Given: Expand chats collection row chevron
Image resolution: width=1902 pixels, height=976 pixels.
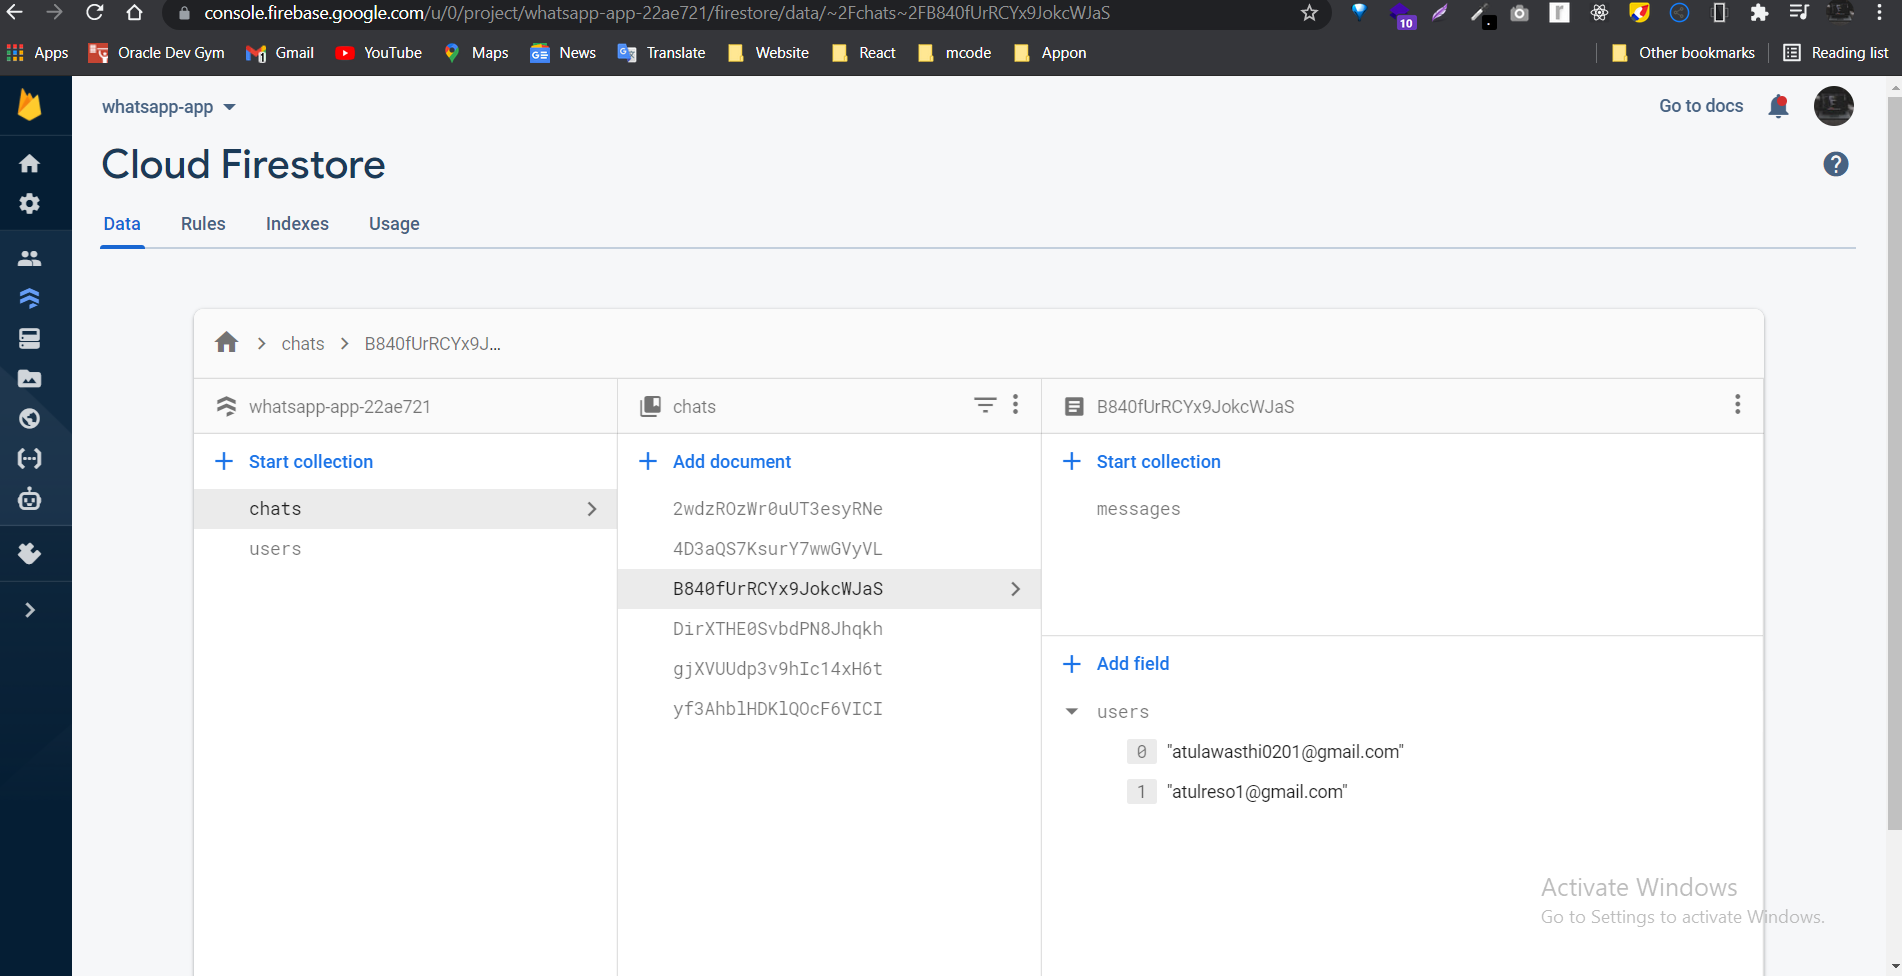Looking at the screenshot, I should [x=592, y=509].
